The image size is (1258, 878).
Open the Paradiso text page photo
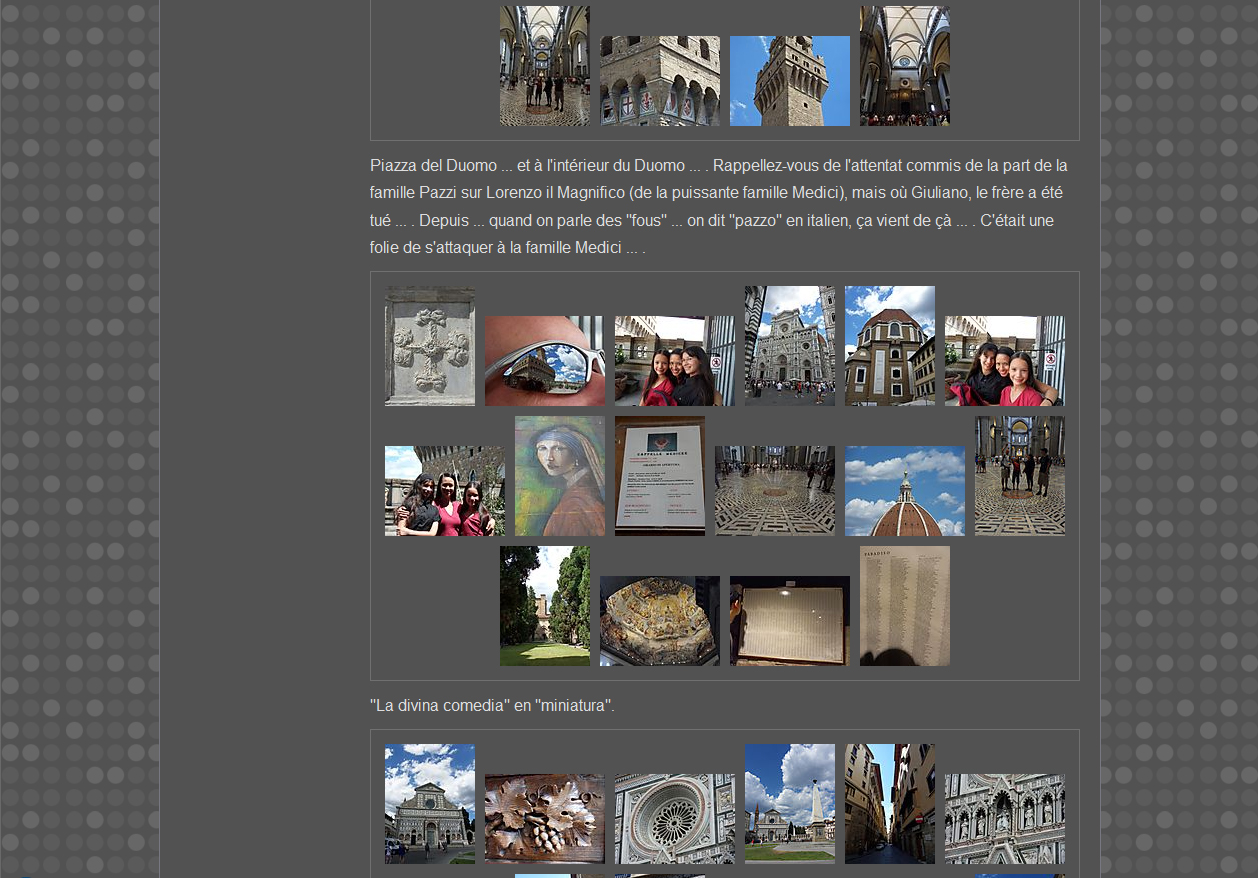[x=904, y=606]
